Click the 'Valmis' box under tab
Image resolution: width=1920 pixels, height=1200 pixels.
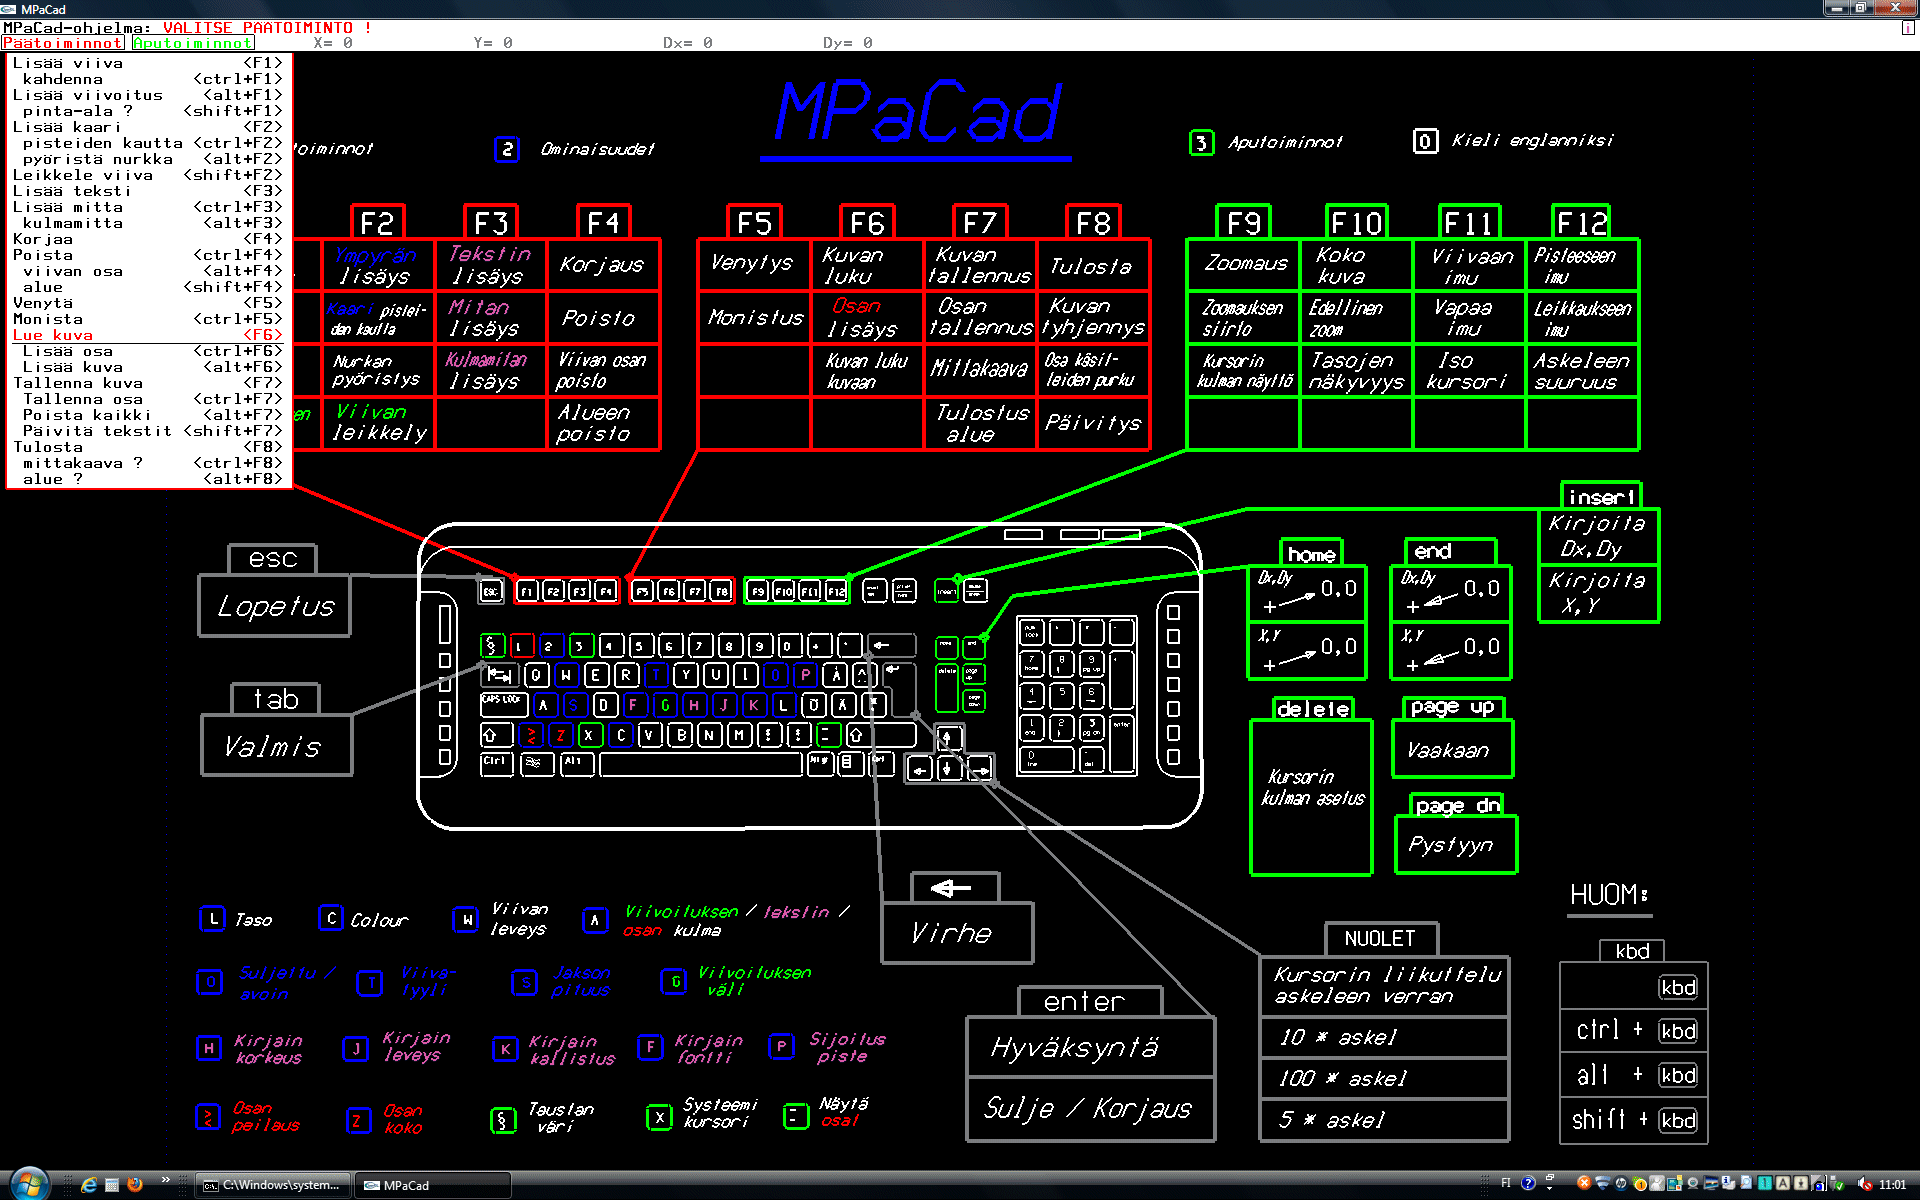click(x=277, y=746)
